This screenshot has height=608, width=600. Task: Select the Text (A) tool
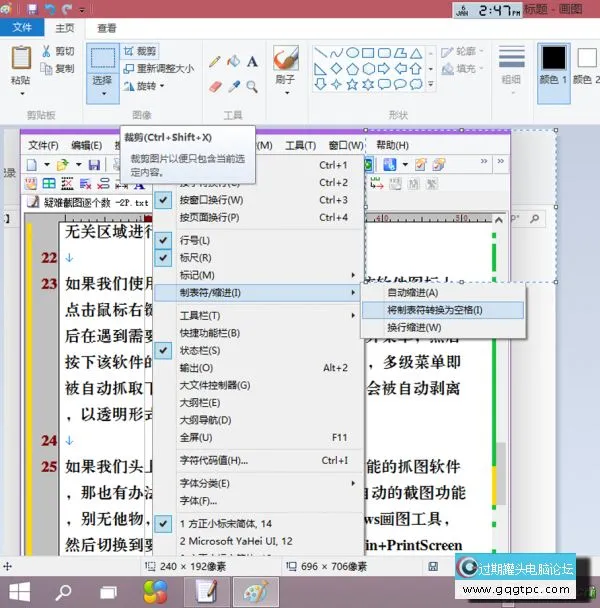(252, 61)
